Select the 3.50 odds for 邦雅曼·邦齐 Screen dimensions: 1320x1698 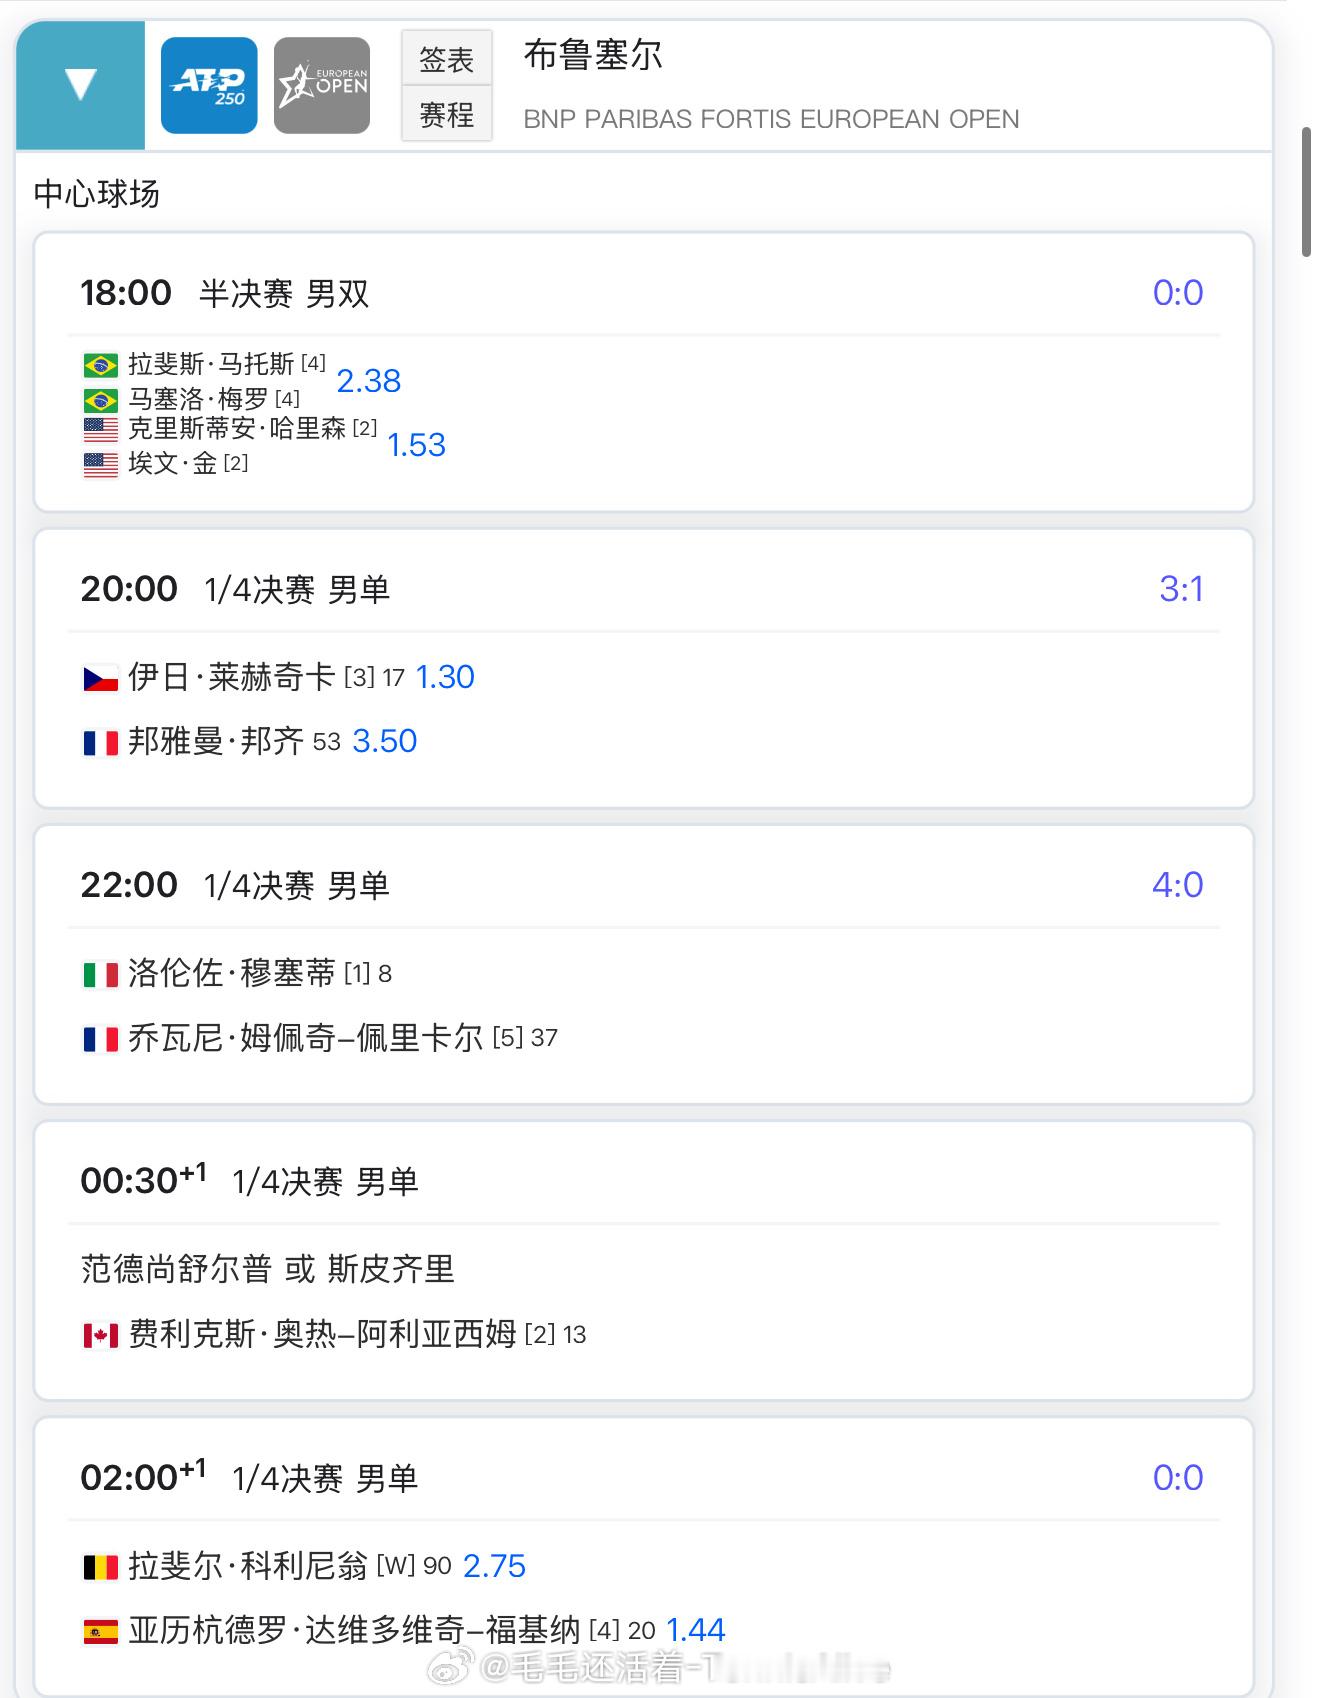(384, 741)
